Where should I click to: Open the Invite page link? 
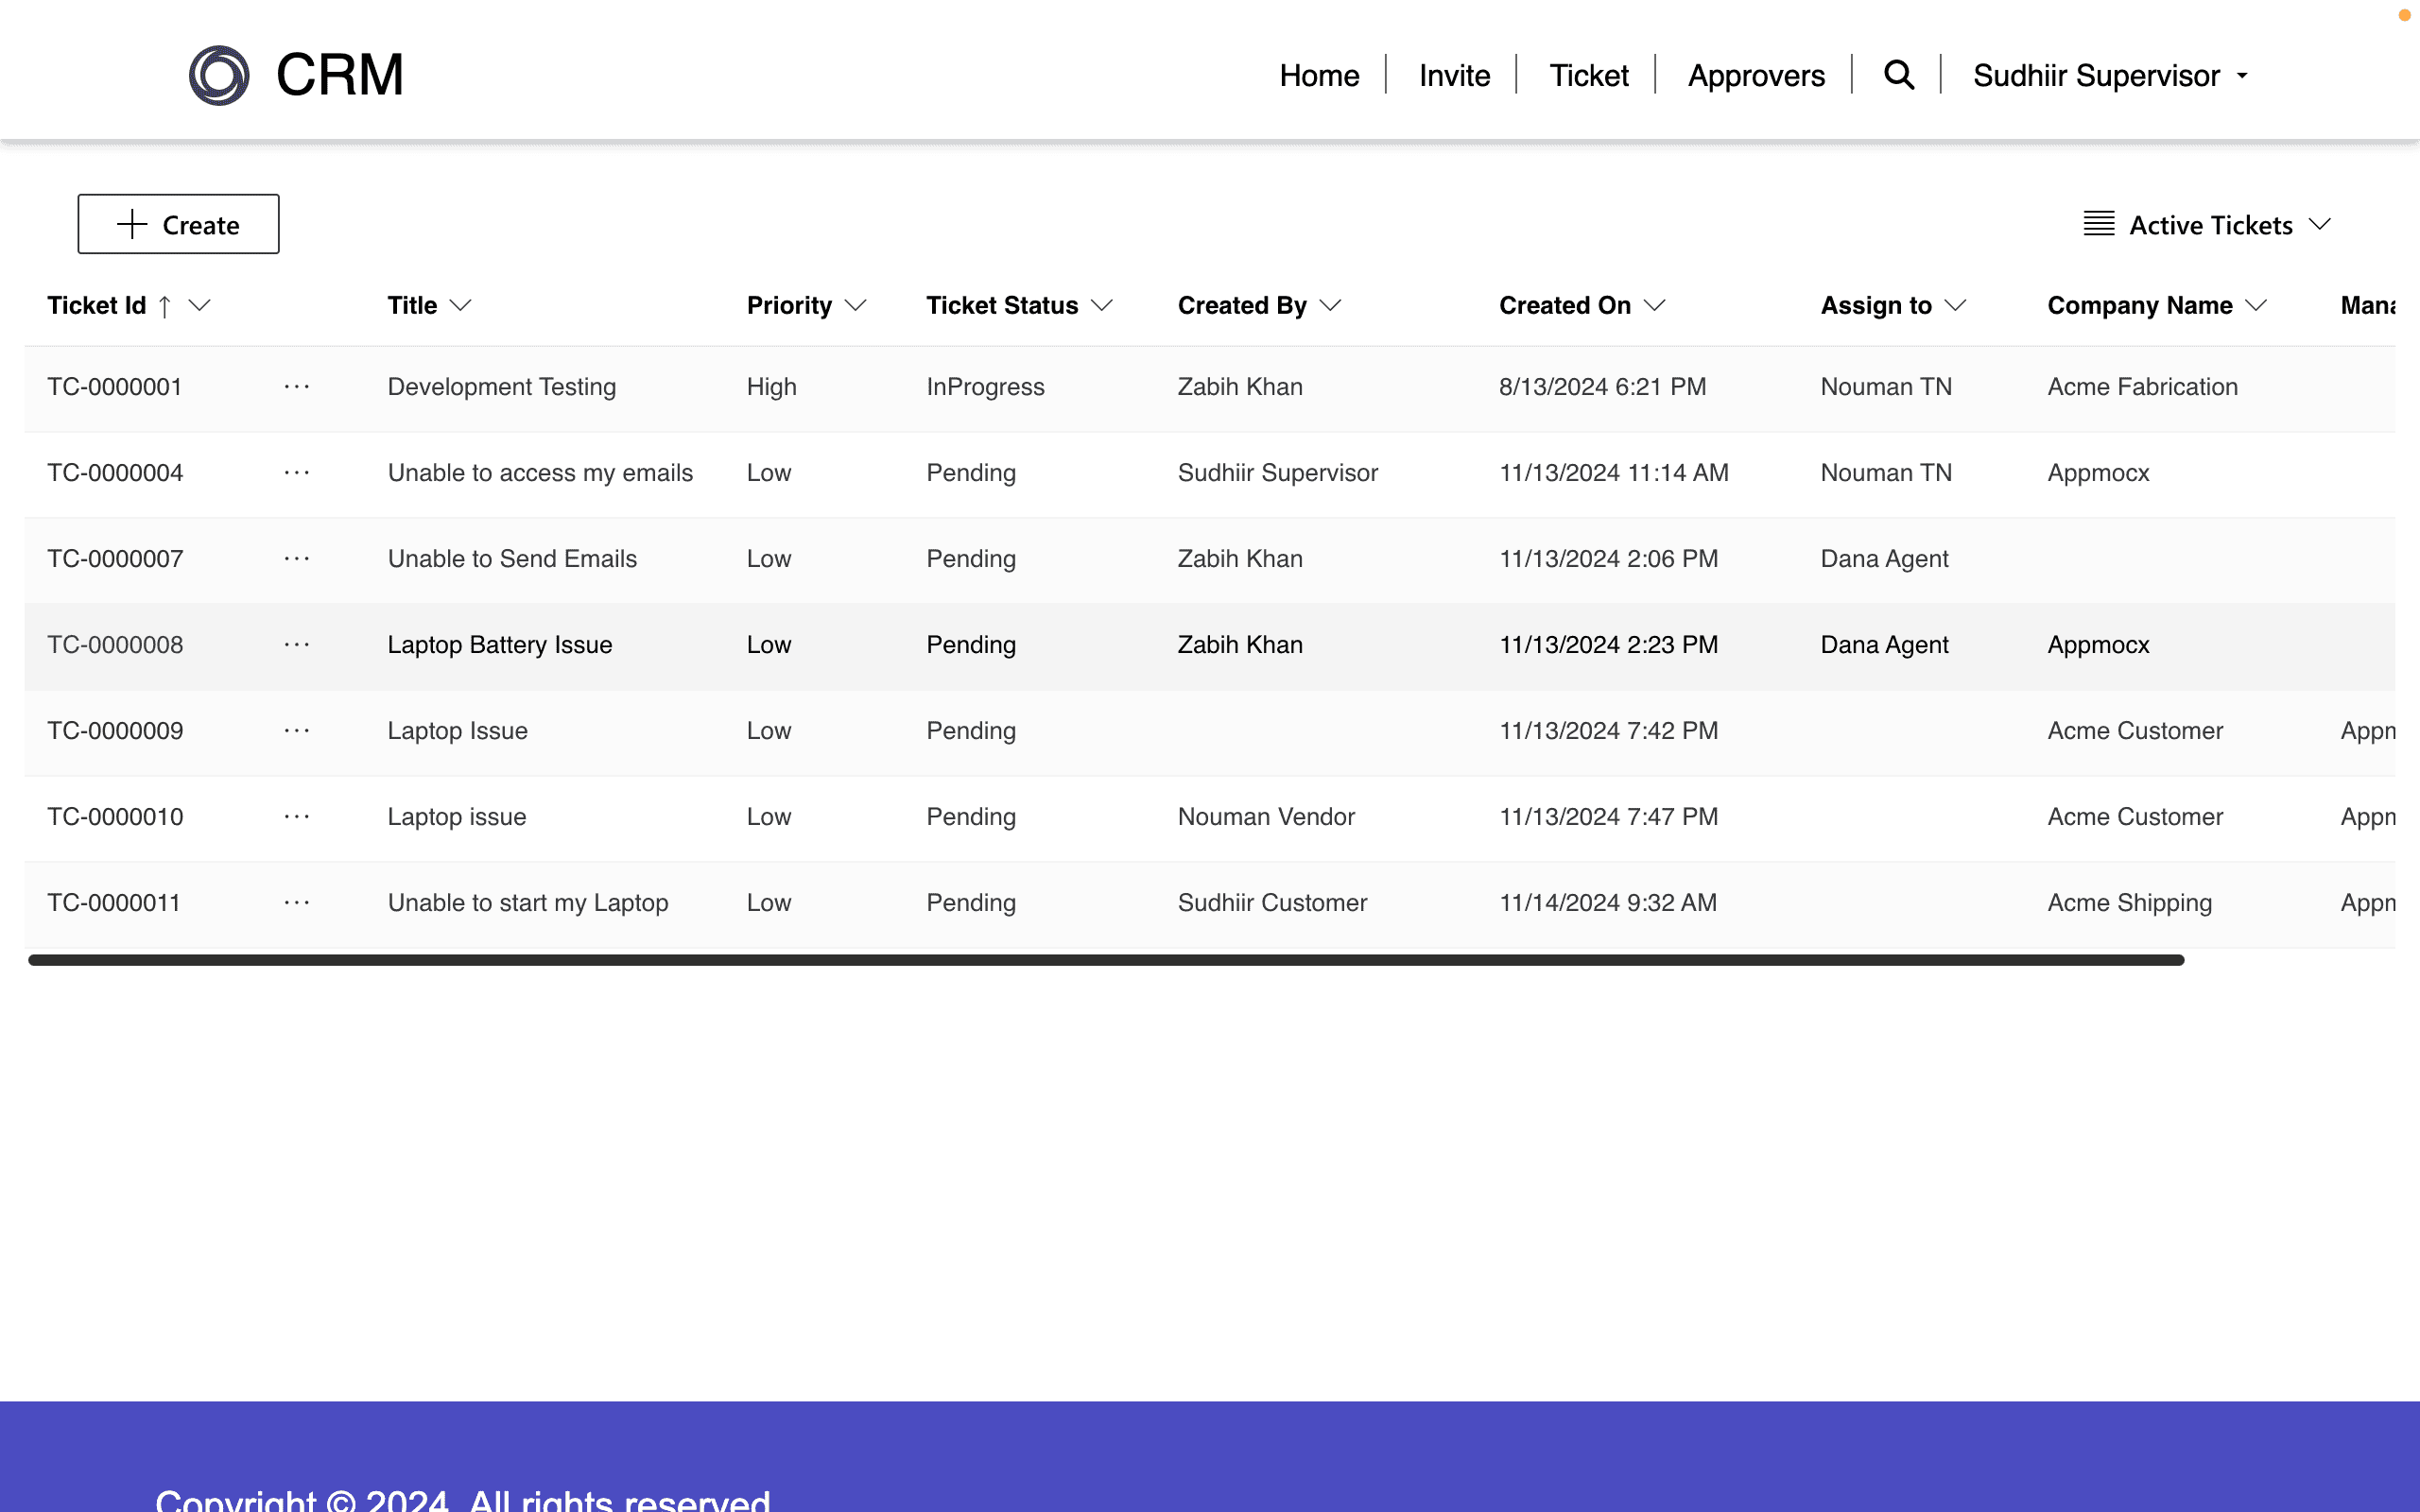click(1454, 76)
